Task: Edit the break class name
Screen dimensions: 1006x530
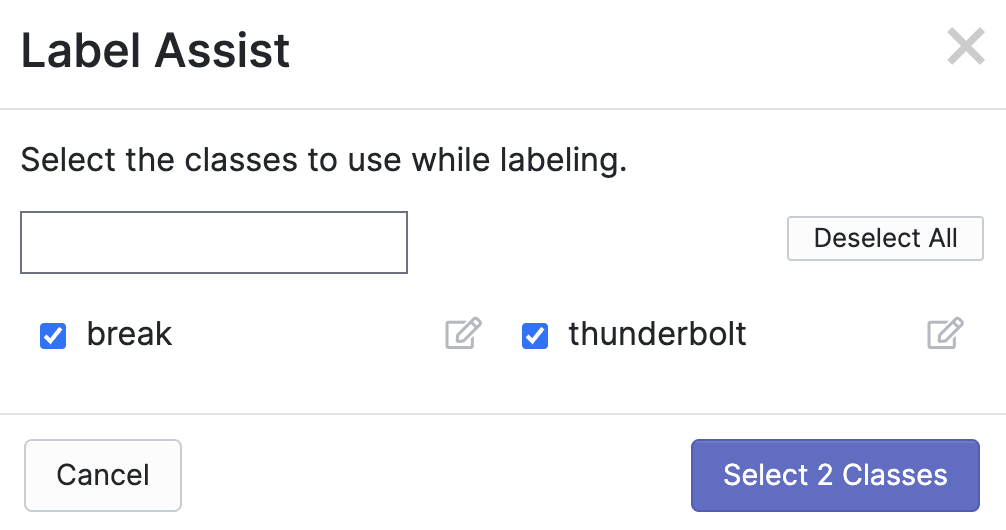Action: point(463,334)
